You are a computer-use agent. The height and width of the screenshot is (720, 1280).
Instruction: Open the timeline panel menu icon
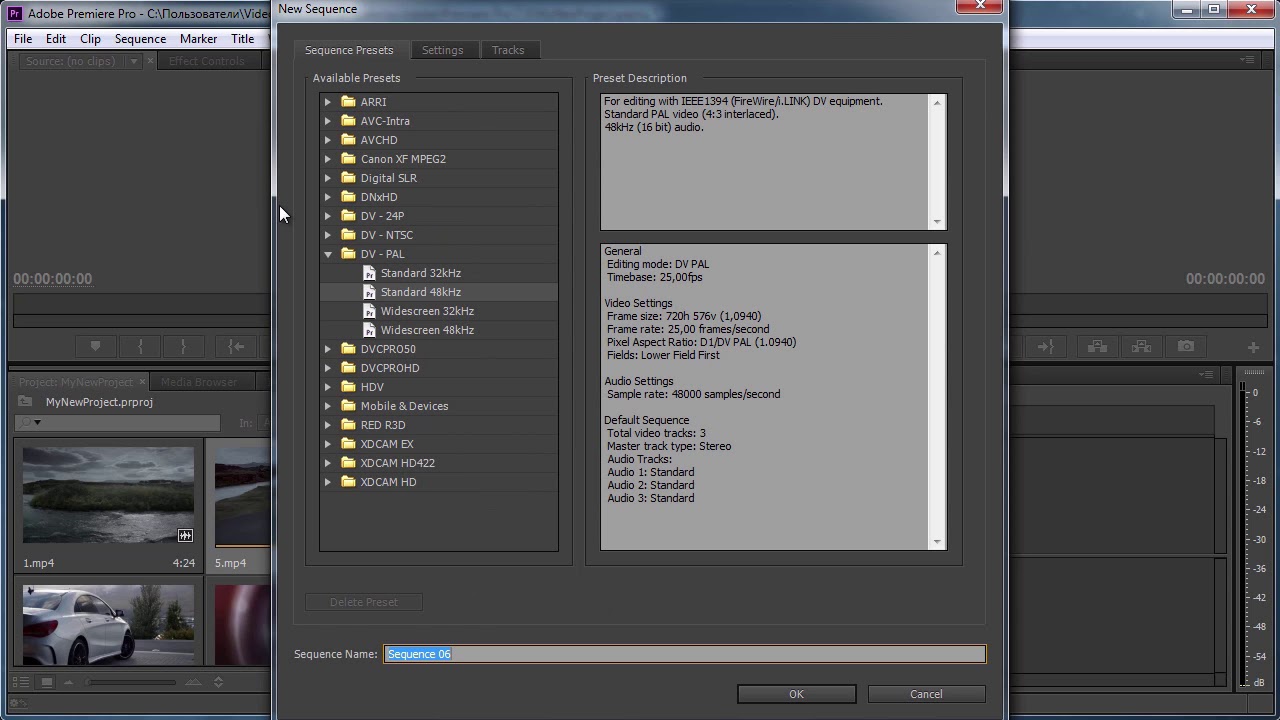(x=1207, y=374)
